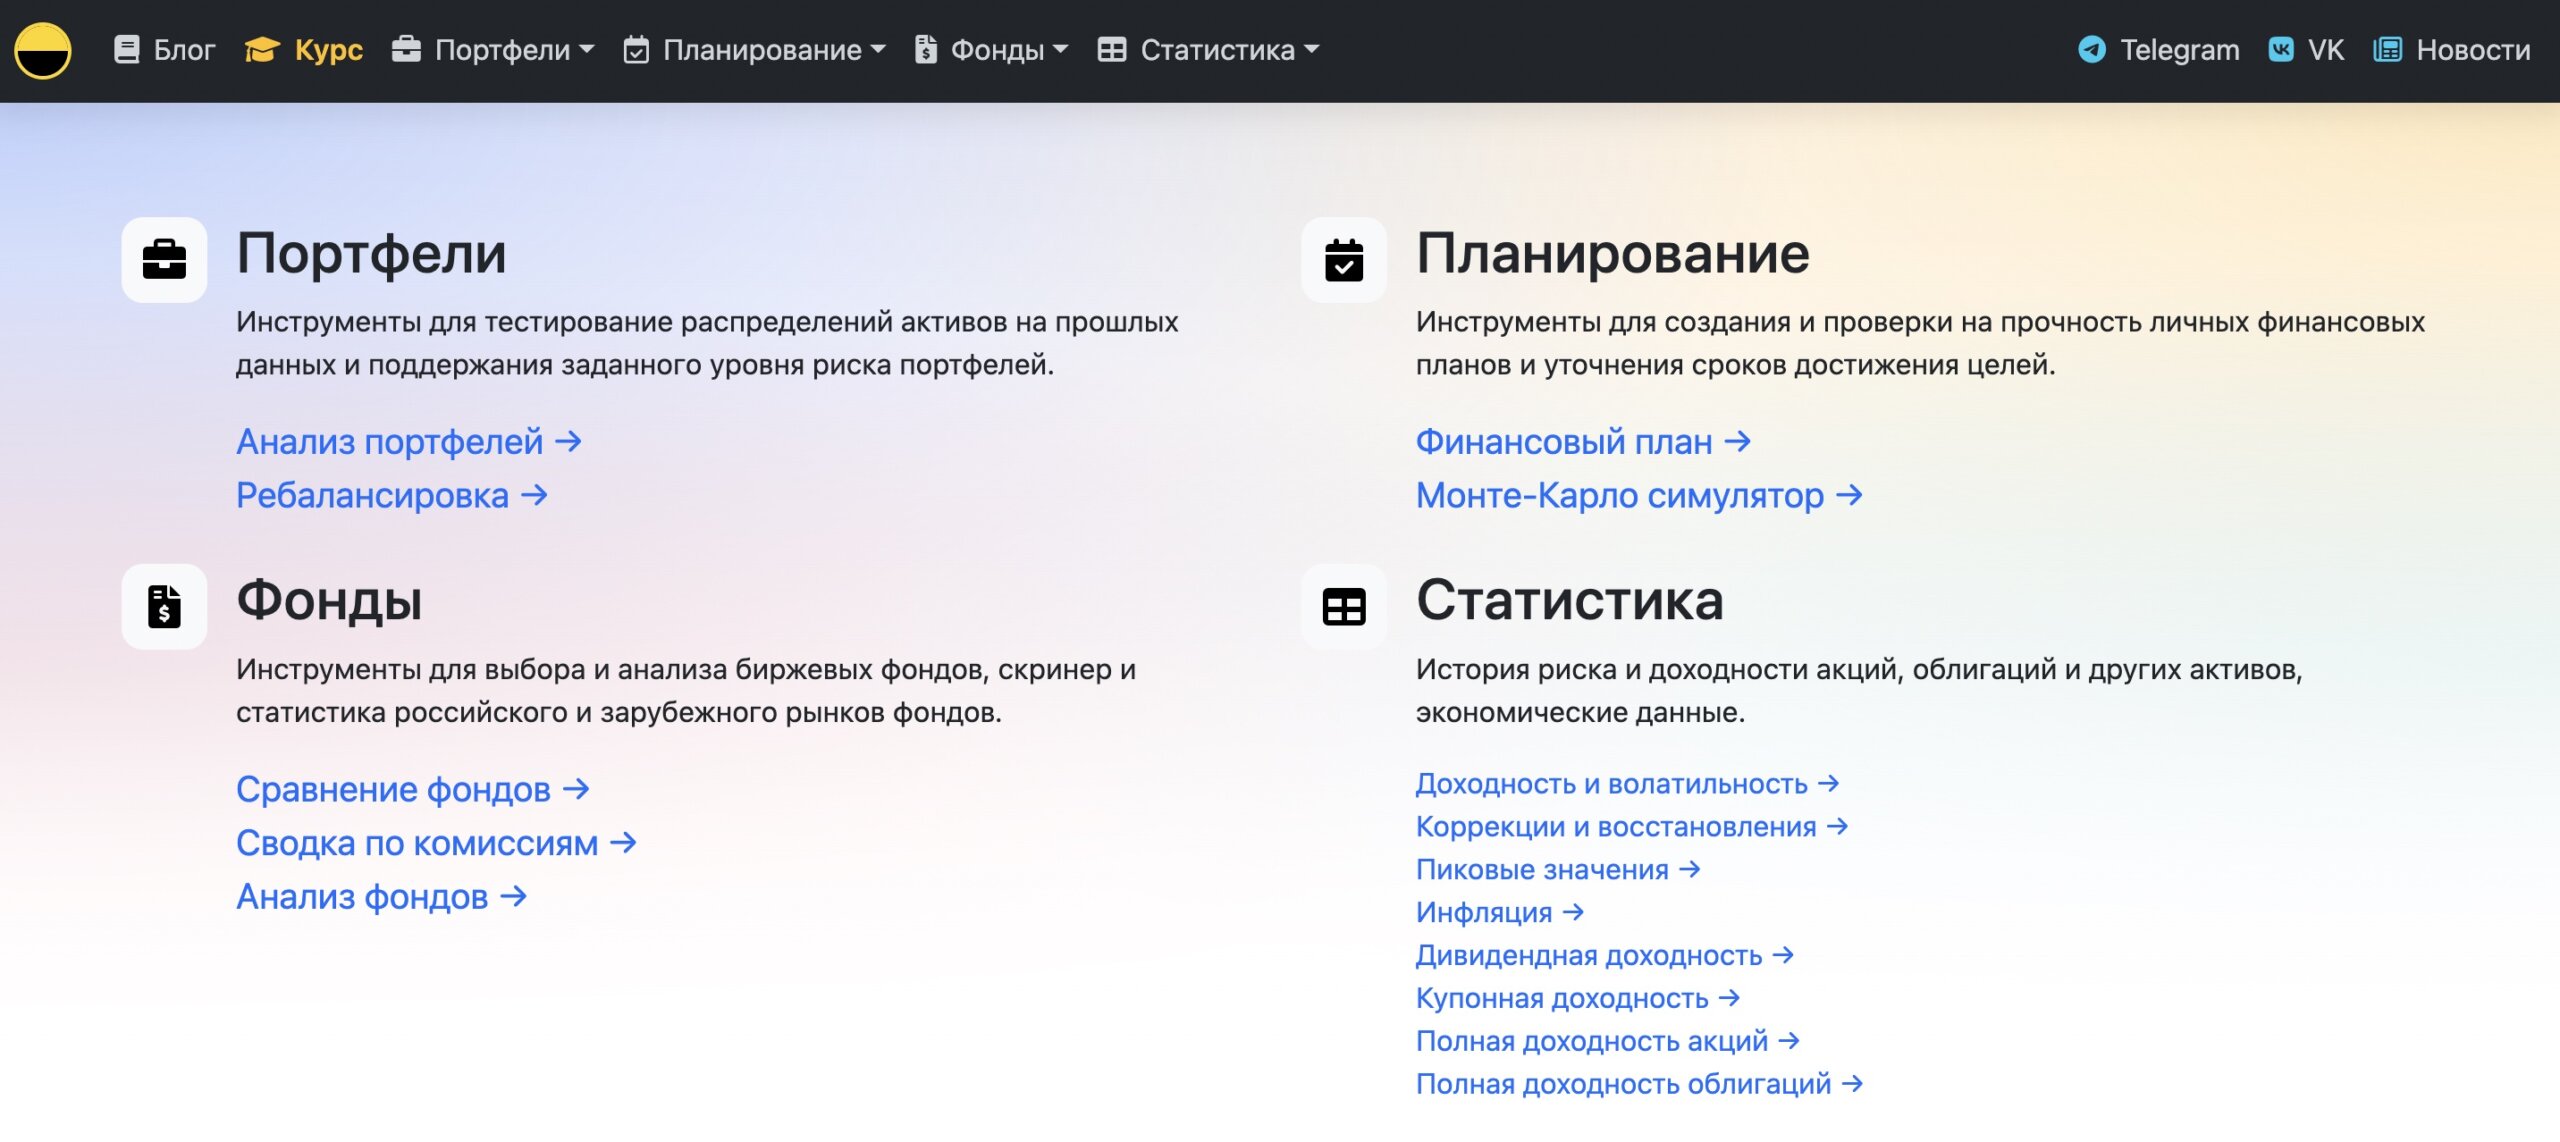Click the graduation cap icon beside Курс
The height and width of the screenshot is (1142, 2560).
(262, 49)
